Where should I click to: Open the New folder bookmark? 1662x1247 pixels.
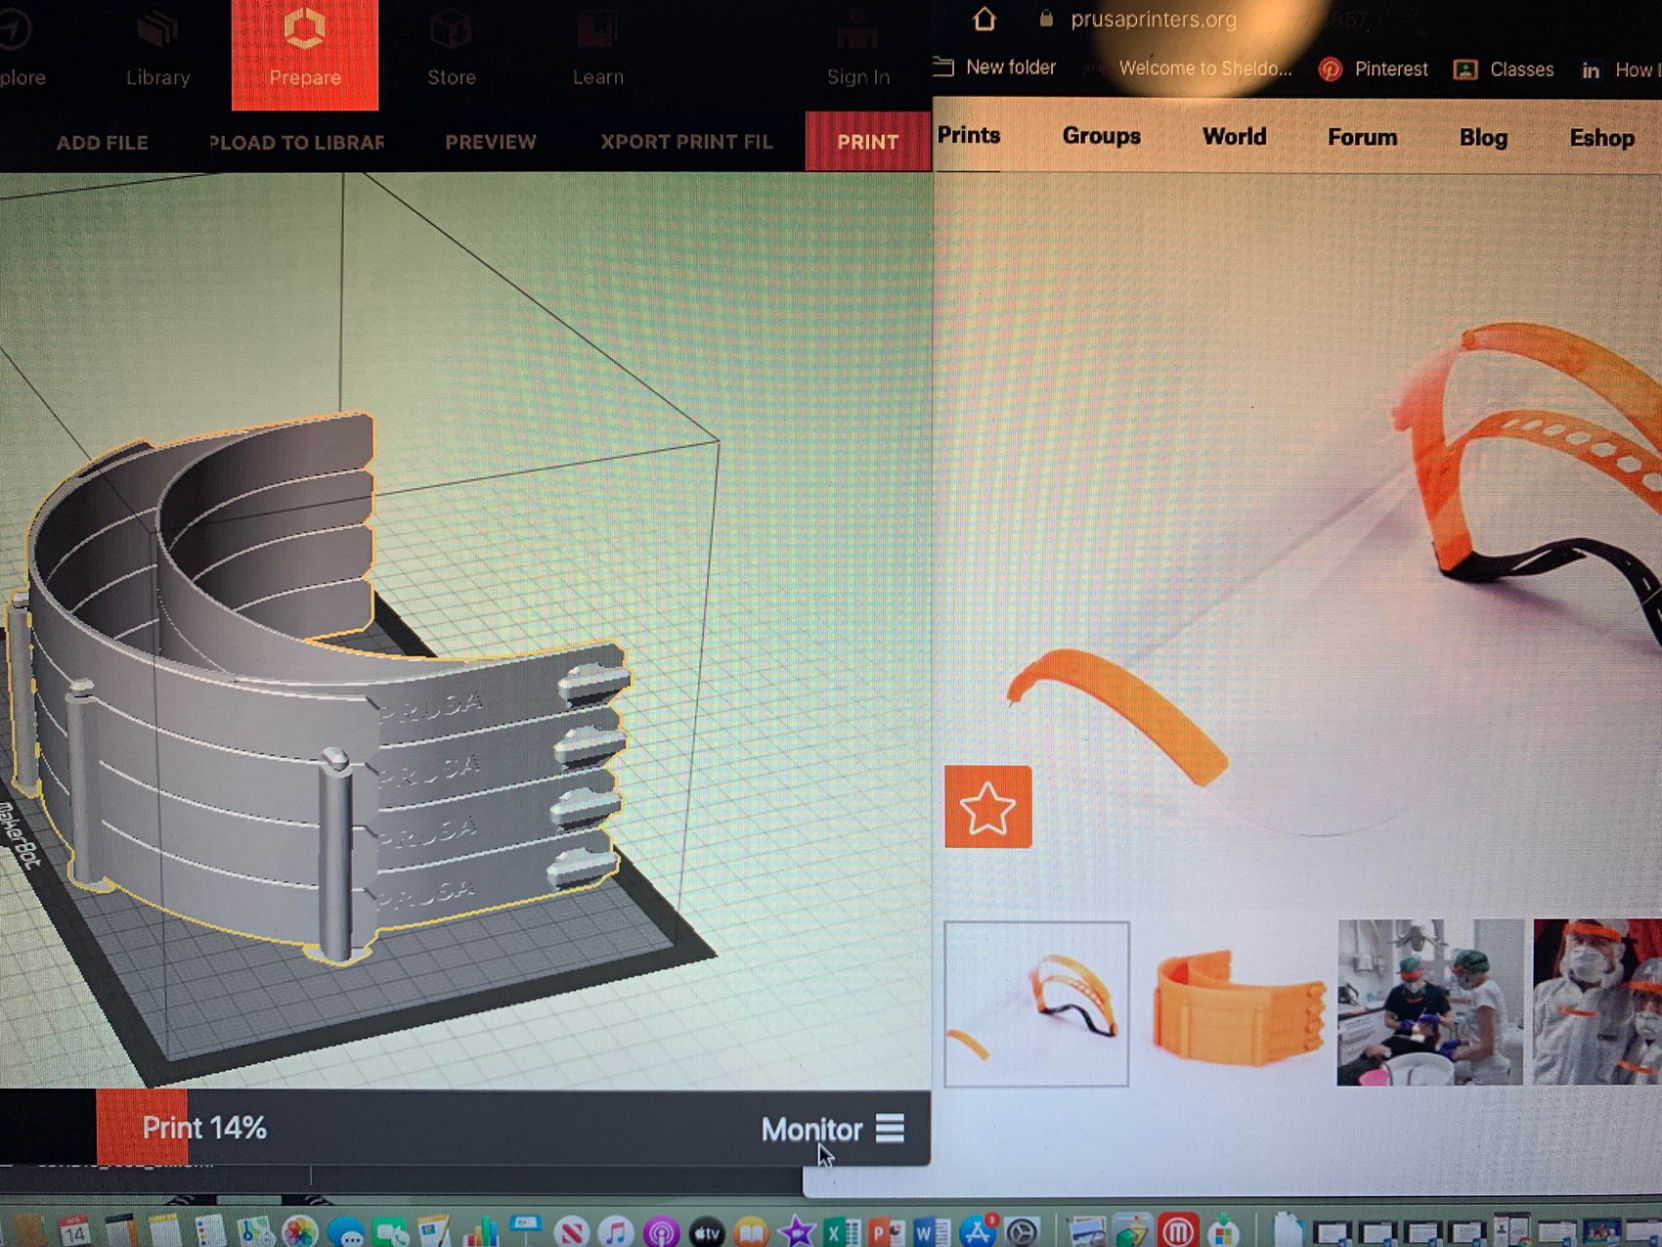coord(994,67)
